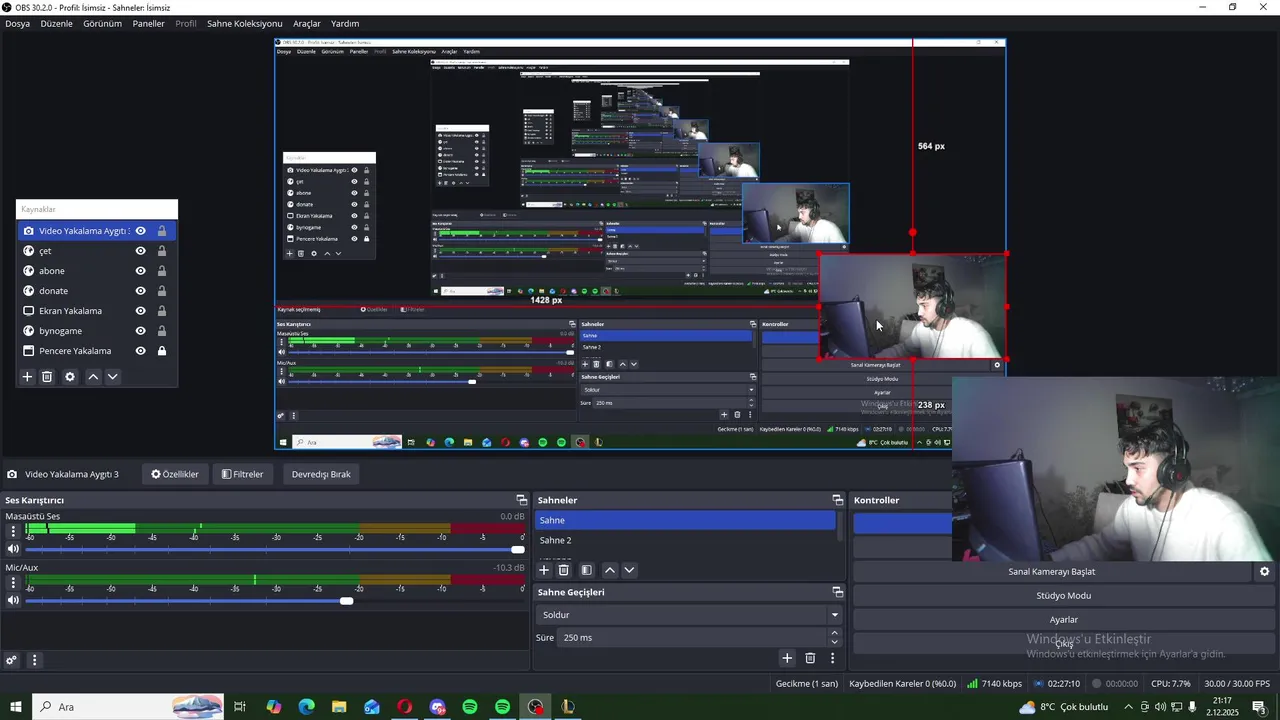Open the Dosya menu
Screen dimensions: 1280x720
(17, 23)
